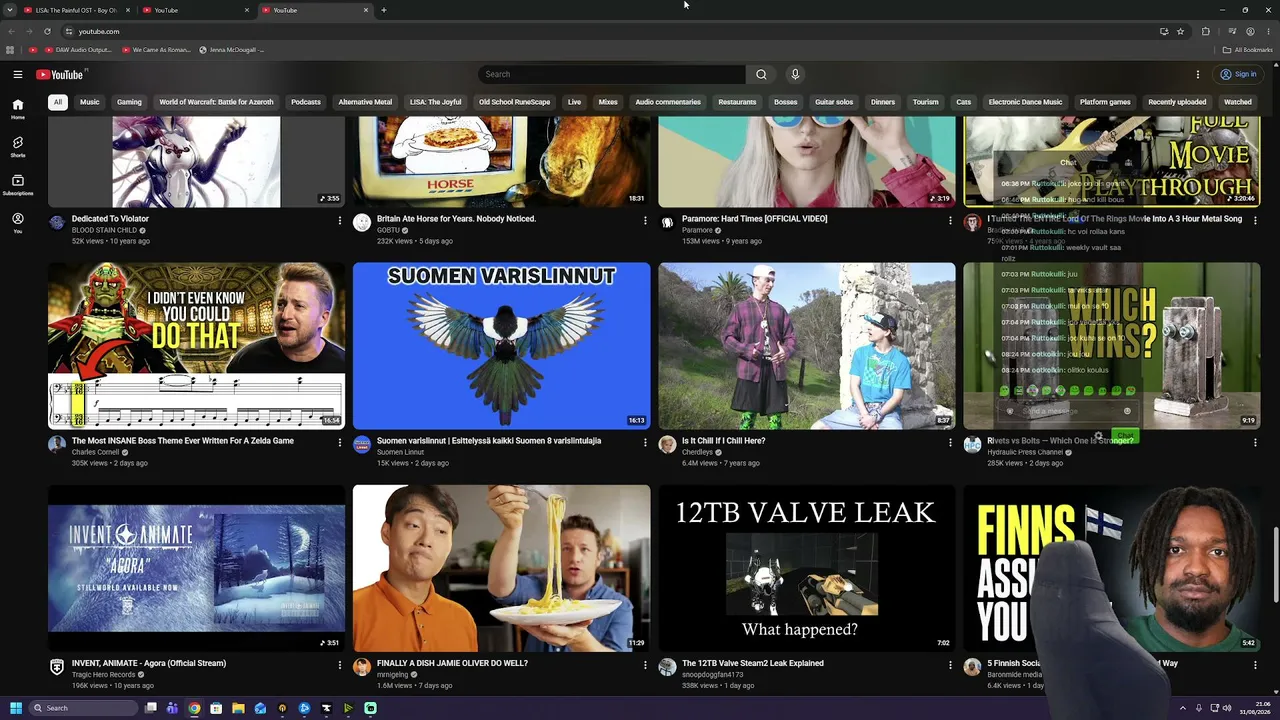The height and width of the screenshot is (720, 1280).
Task: Bookmark this page with the star icon
Action: (x=1181, y=31)
